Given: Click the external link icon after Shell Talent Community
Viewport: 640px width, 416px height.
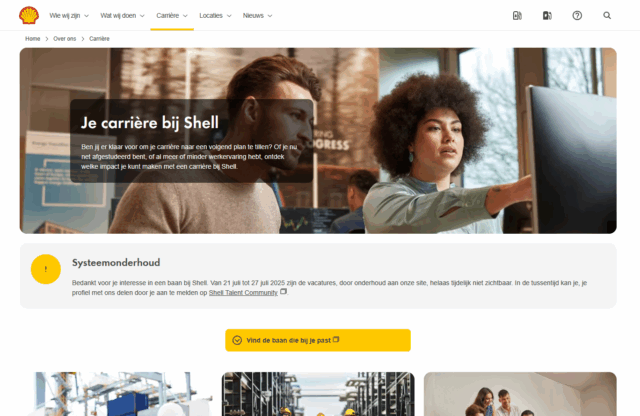Looking at the screenshot, I should (x=283, y=291).
